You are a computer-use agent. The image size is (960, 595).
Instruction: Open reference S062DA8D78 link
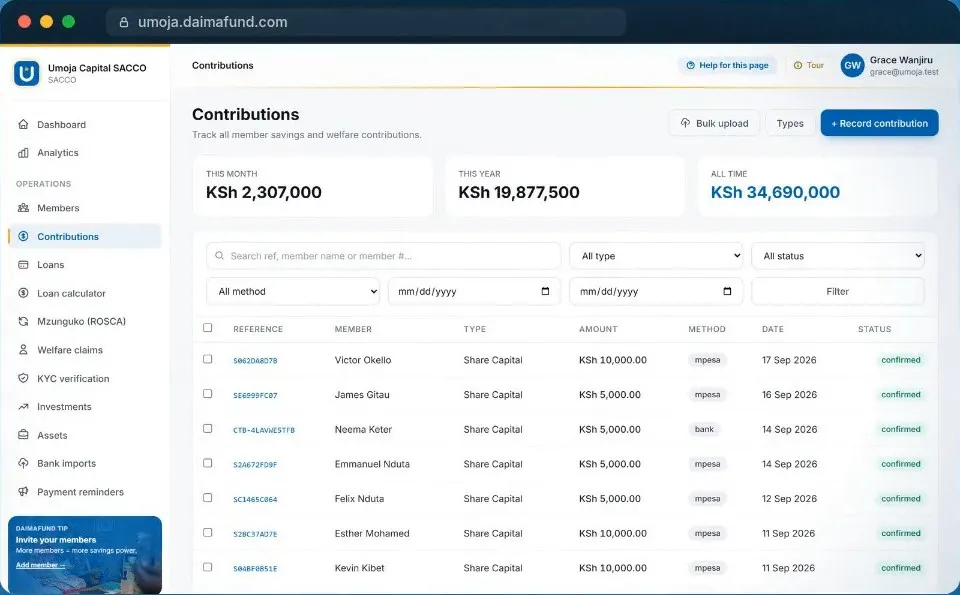tap(255, 361)
